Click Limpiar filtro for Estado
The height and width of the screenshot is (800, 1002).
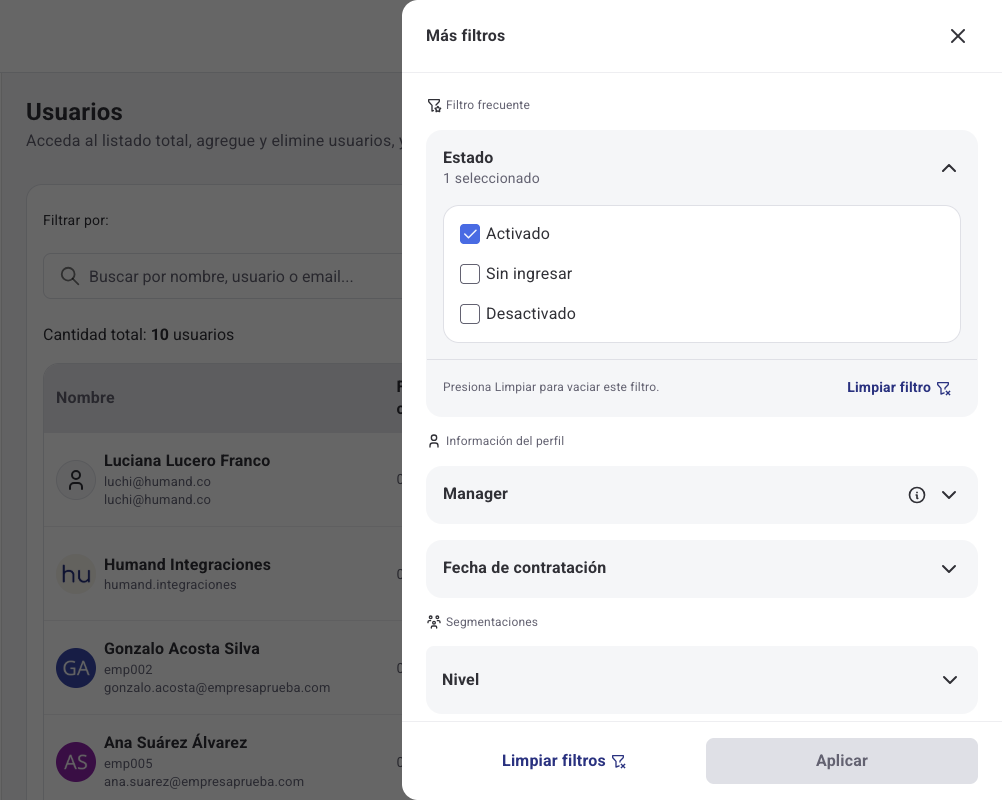coord(898,387)
